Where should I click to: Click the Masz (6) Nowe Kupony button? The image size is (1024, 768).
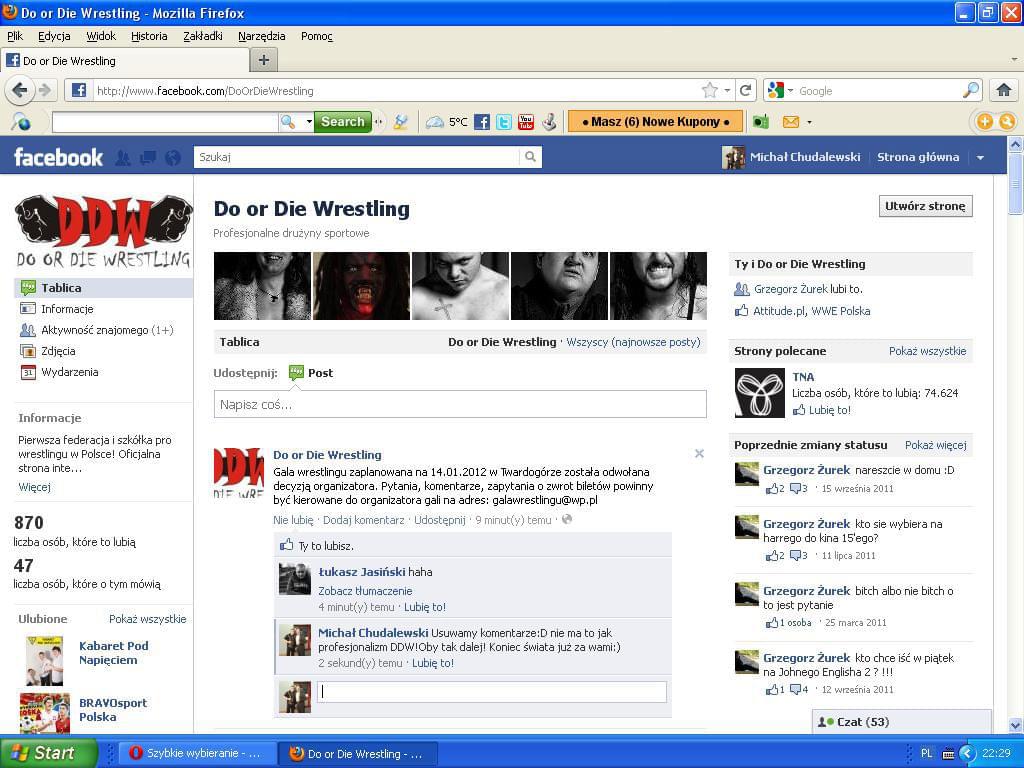pos(655,122)
